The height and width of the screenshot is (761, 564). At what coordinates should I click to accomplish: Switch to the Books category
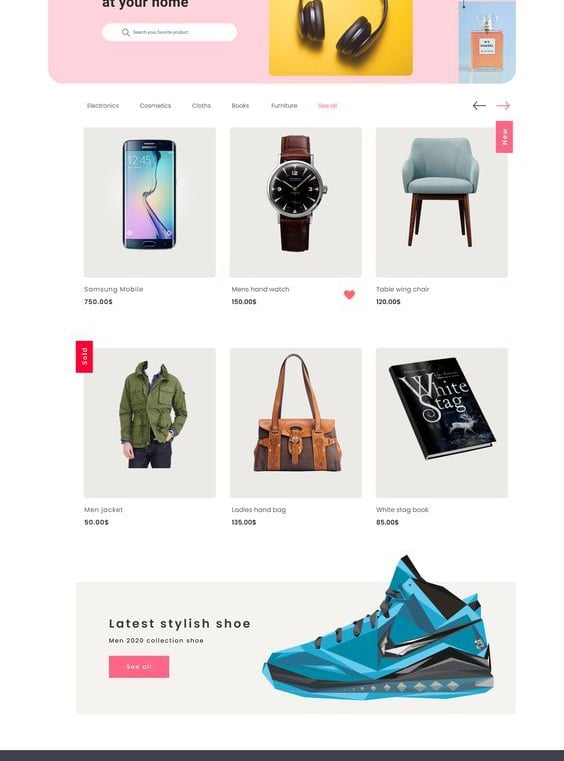pos(240,106)
